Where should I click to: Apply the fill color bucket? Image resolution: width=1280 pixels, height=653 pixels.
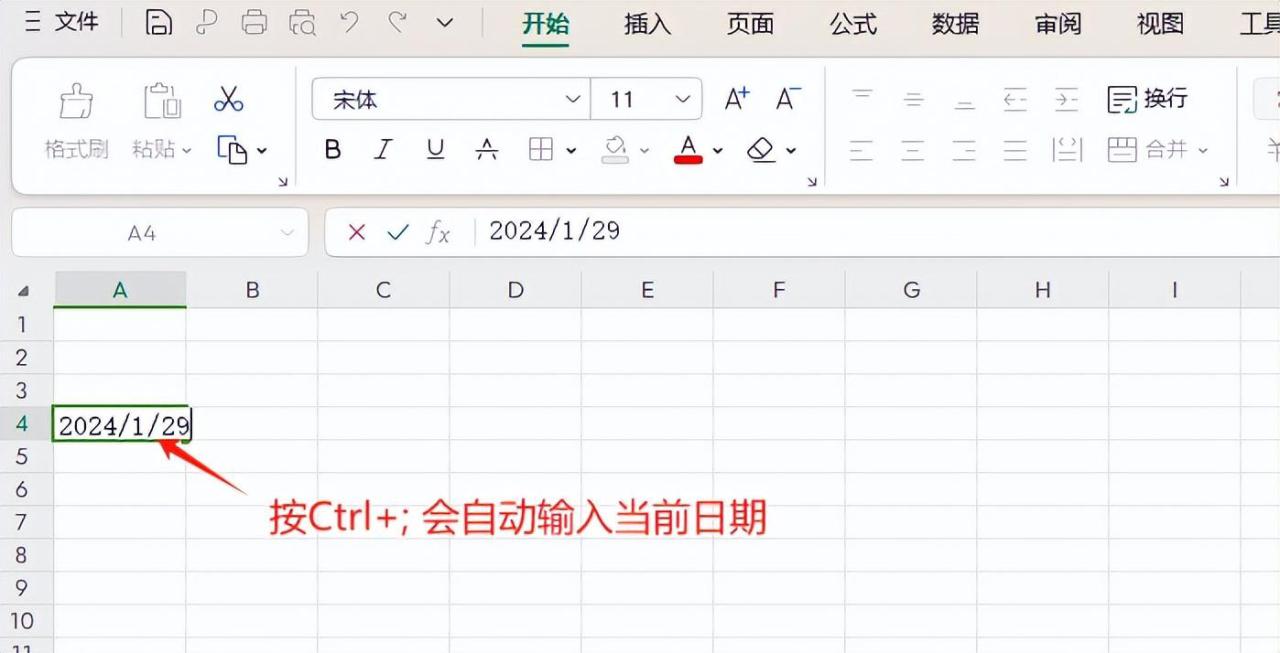coord(615,150)
